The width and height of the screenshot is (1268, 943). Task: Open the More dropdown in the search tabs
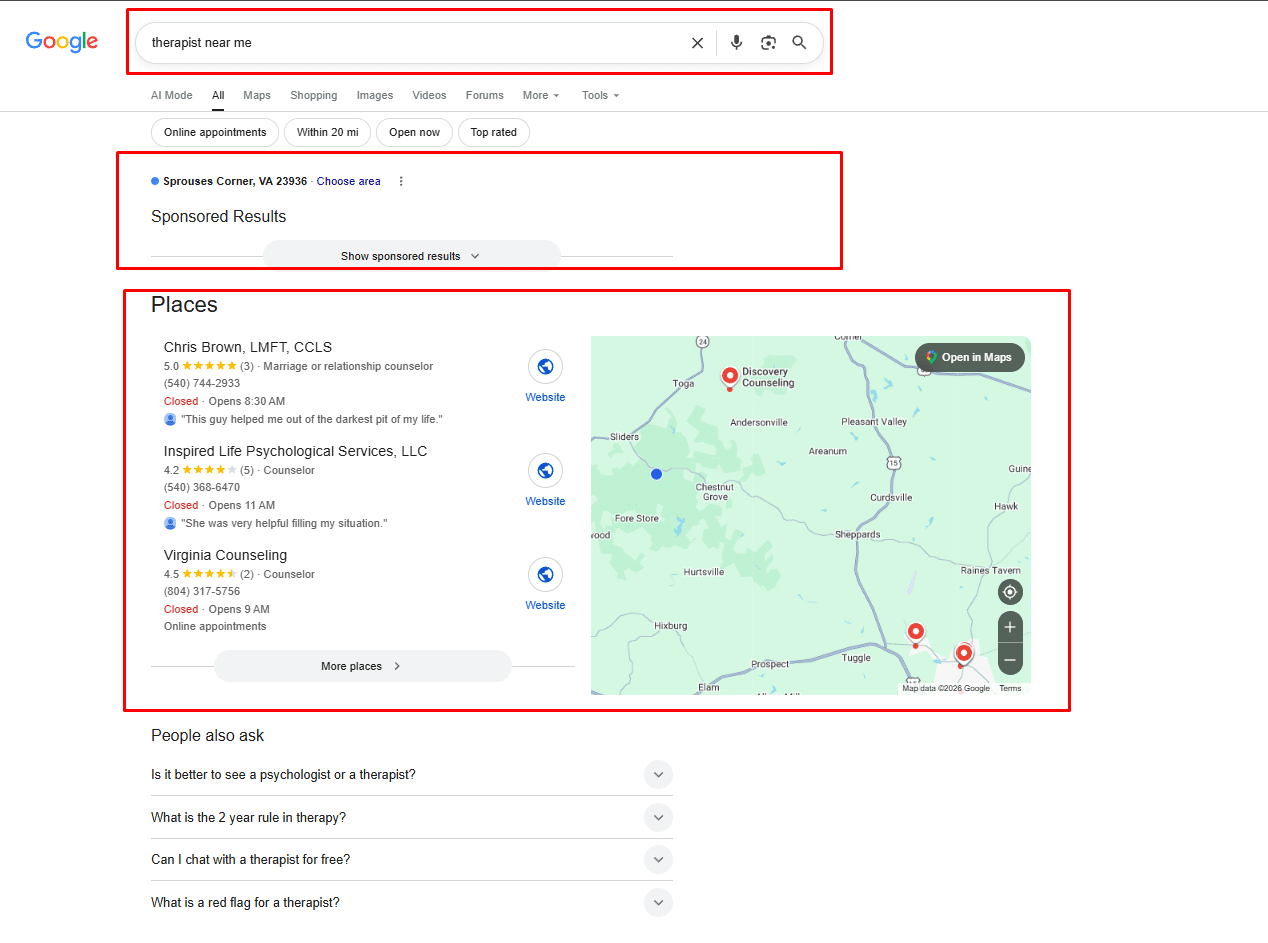[541, 95]
